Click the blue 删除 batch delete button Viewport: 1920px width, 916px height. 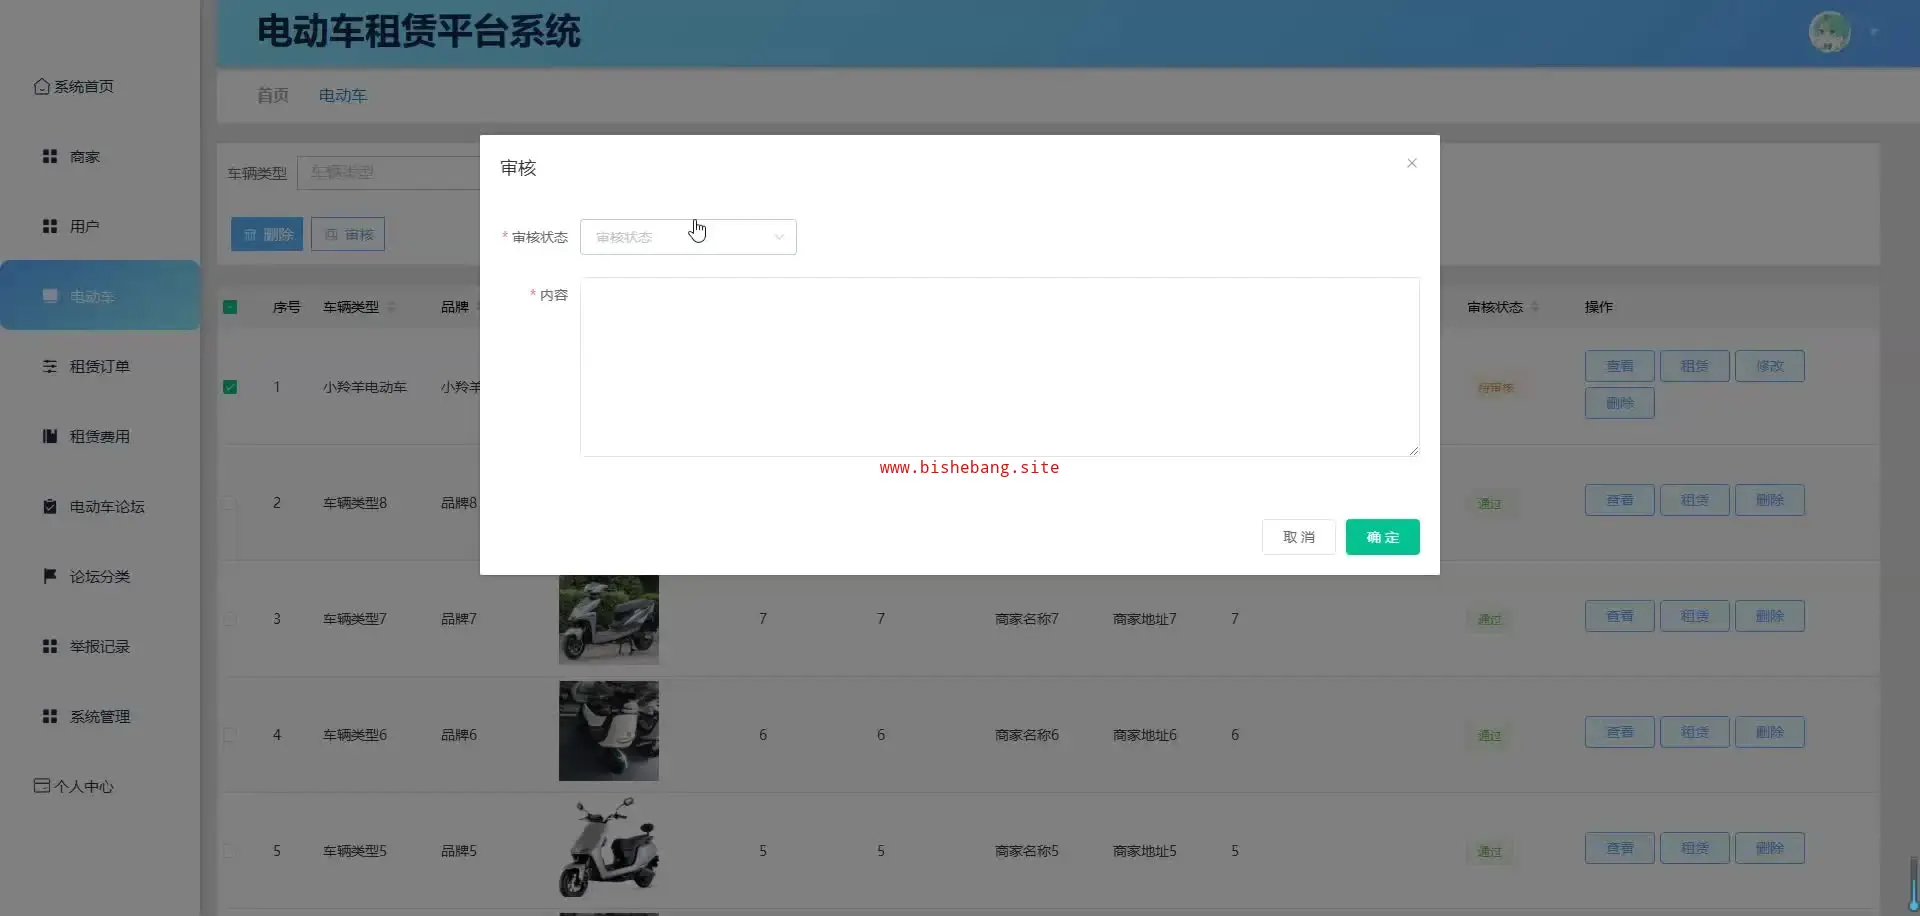(x=267, y=234)
